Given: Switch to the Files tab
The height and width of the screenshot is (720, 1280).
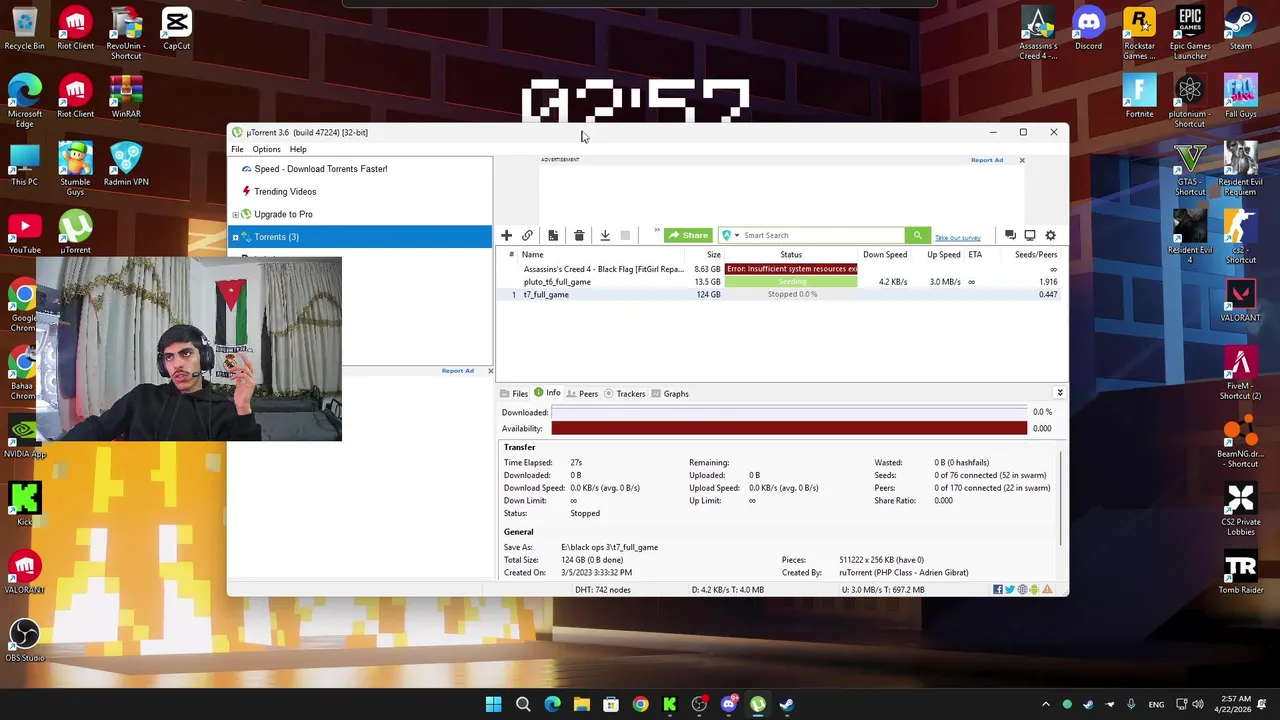Looking at the screenshot, I should click(x=514, y=394).
